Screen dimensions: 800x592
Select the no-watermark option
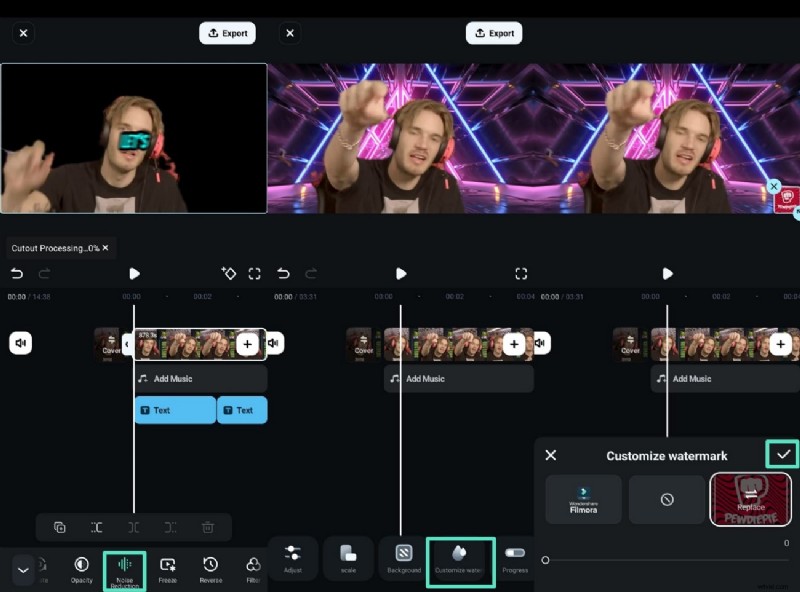pos(667,499)
